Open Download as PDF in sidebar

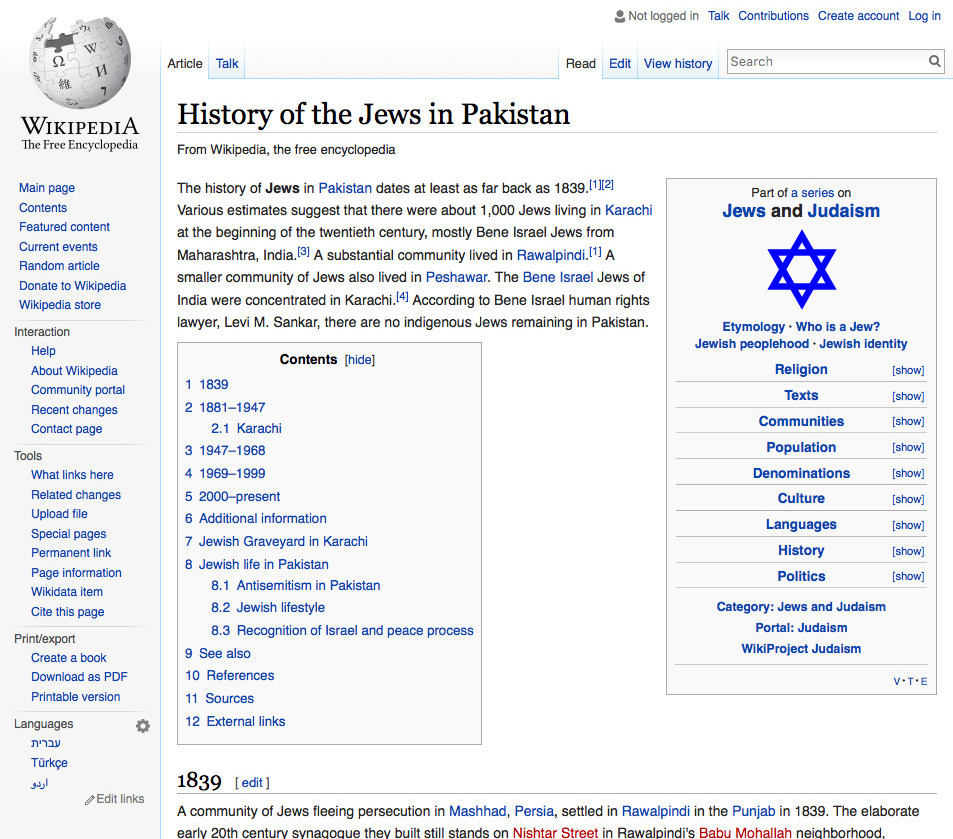[79, 677]
